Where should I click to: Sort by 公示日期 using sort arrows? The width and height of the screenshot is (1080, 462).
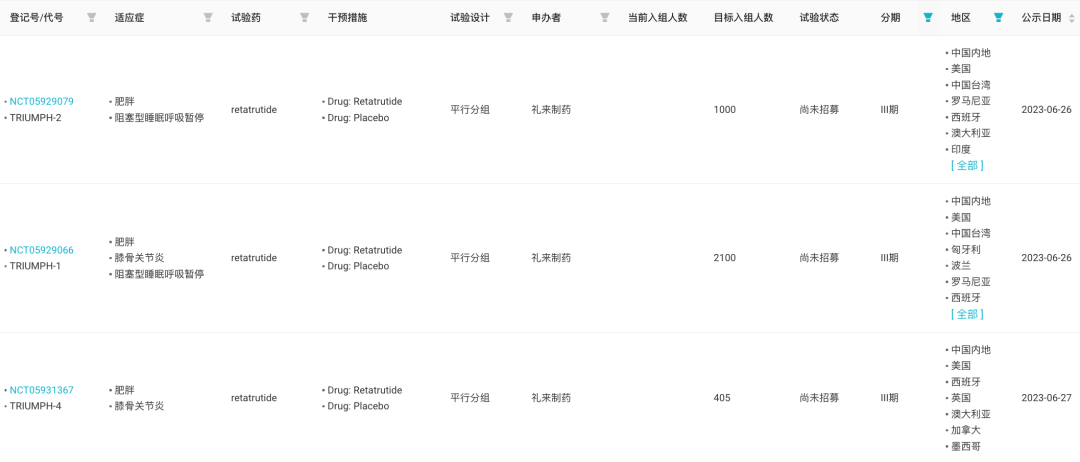(1071, 19)
